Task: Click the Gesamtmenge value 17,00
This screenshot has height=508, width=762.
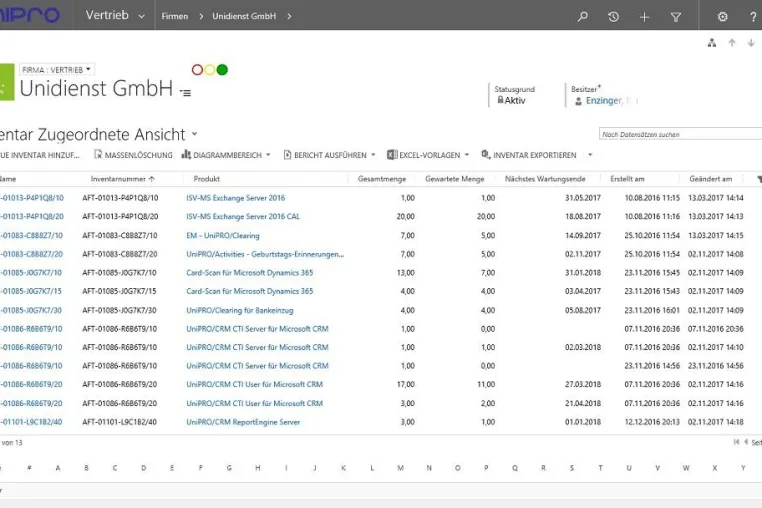Action: coord(405,384)
